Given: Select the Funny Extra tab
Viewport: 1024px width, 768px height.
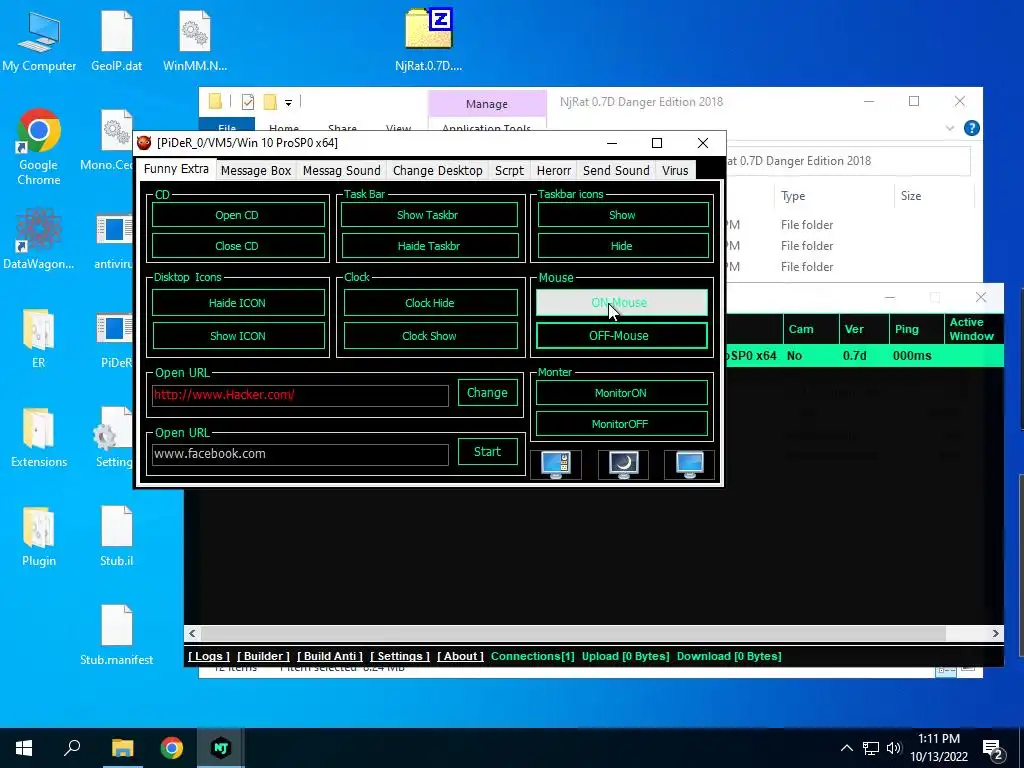Looking at the screenshot, I should click(x=176, y=168).
